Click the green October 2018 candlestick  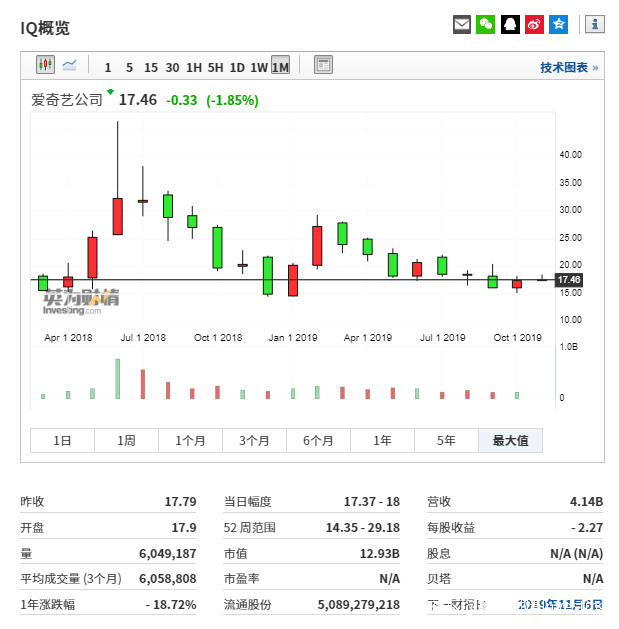click(217, 248)
